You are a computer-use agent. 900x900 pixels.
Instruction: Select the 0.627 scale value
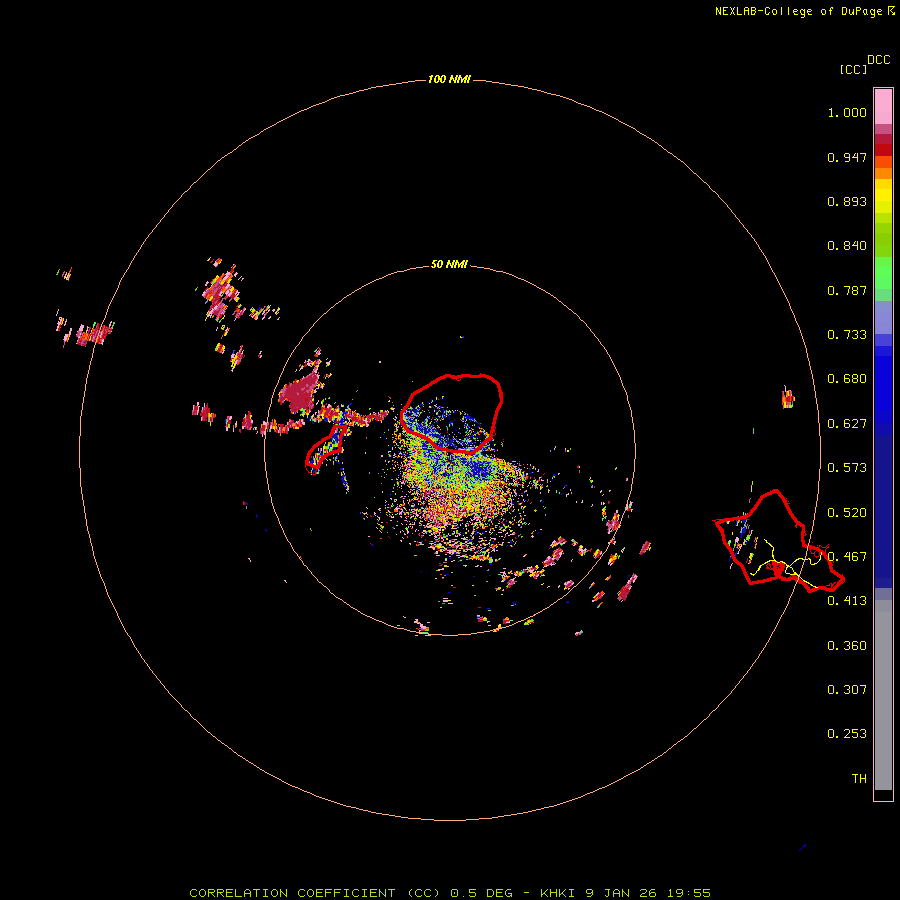847,424
